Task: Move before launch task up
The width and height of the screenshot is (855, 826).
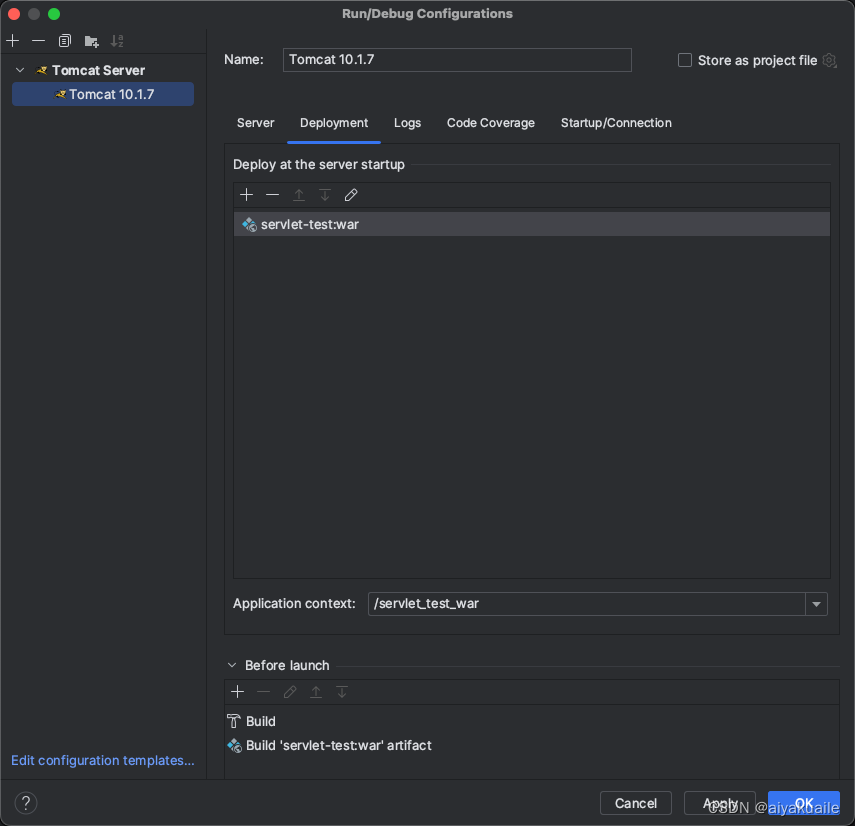Action: tap(316, 692)
